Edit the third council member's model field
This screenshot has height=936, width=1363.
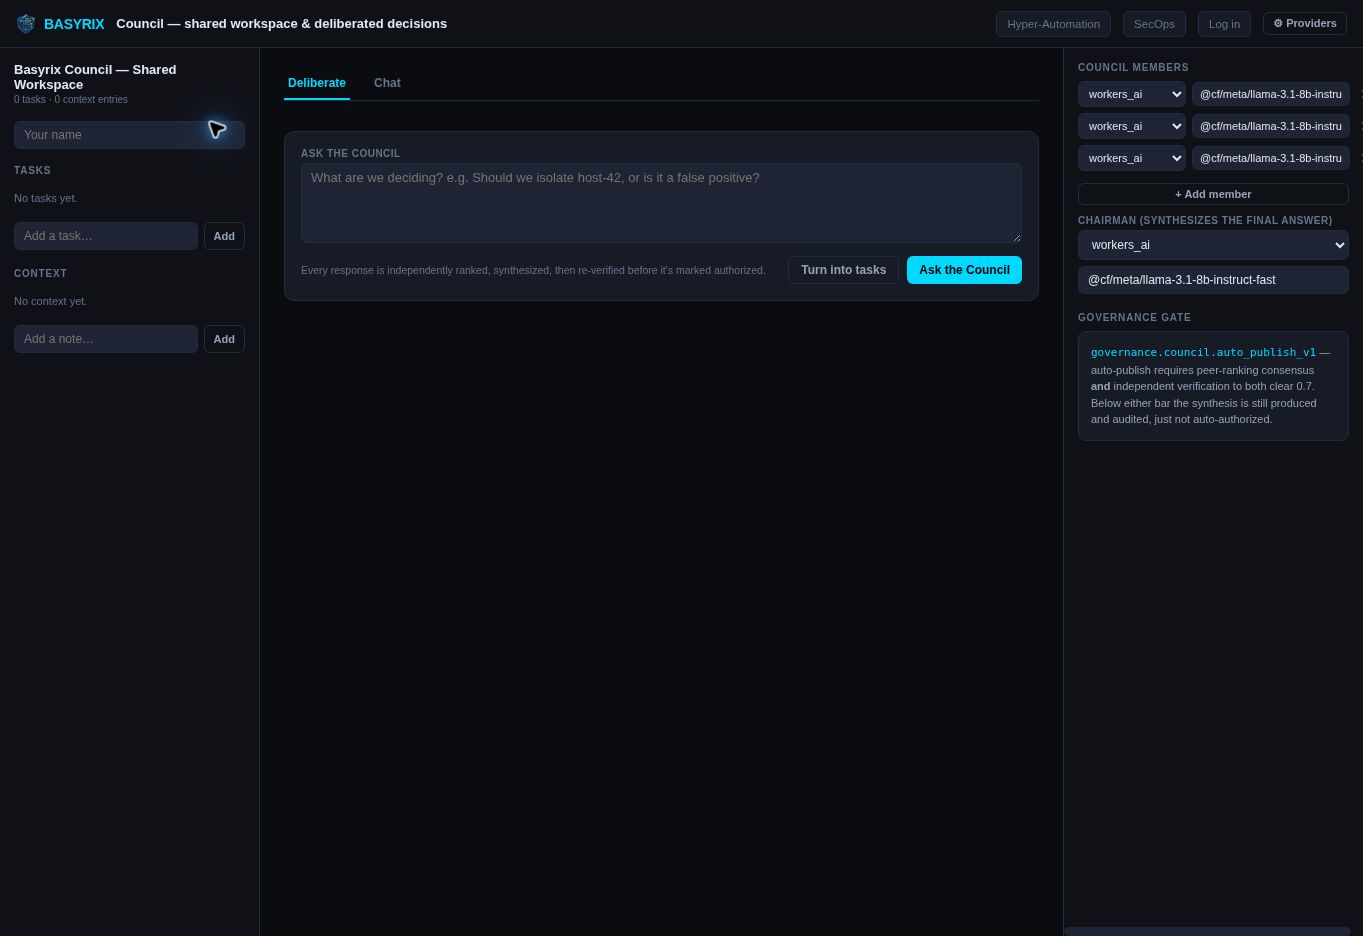point(1270,158)
